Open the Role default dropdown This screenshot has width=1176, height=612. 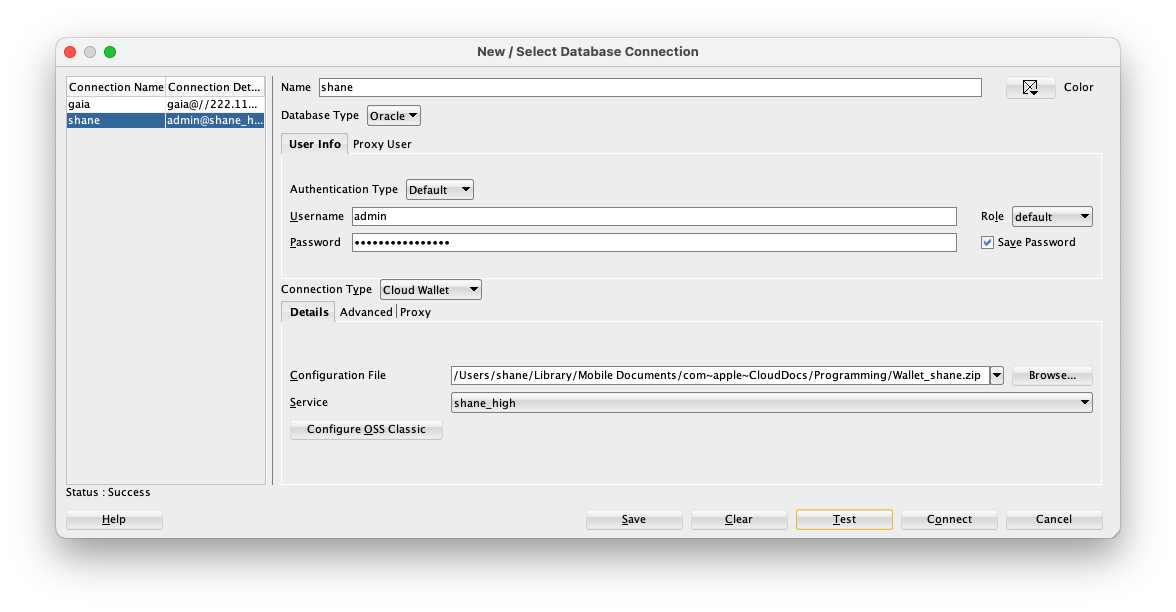[1052, 217]
